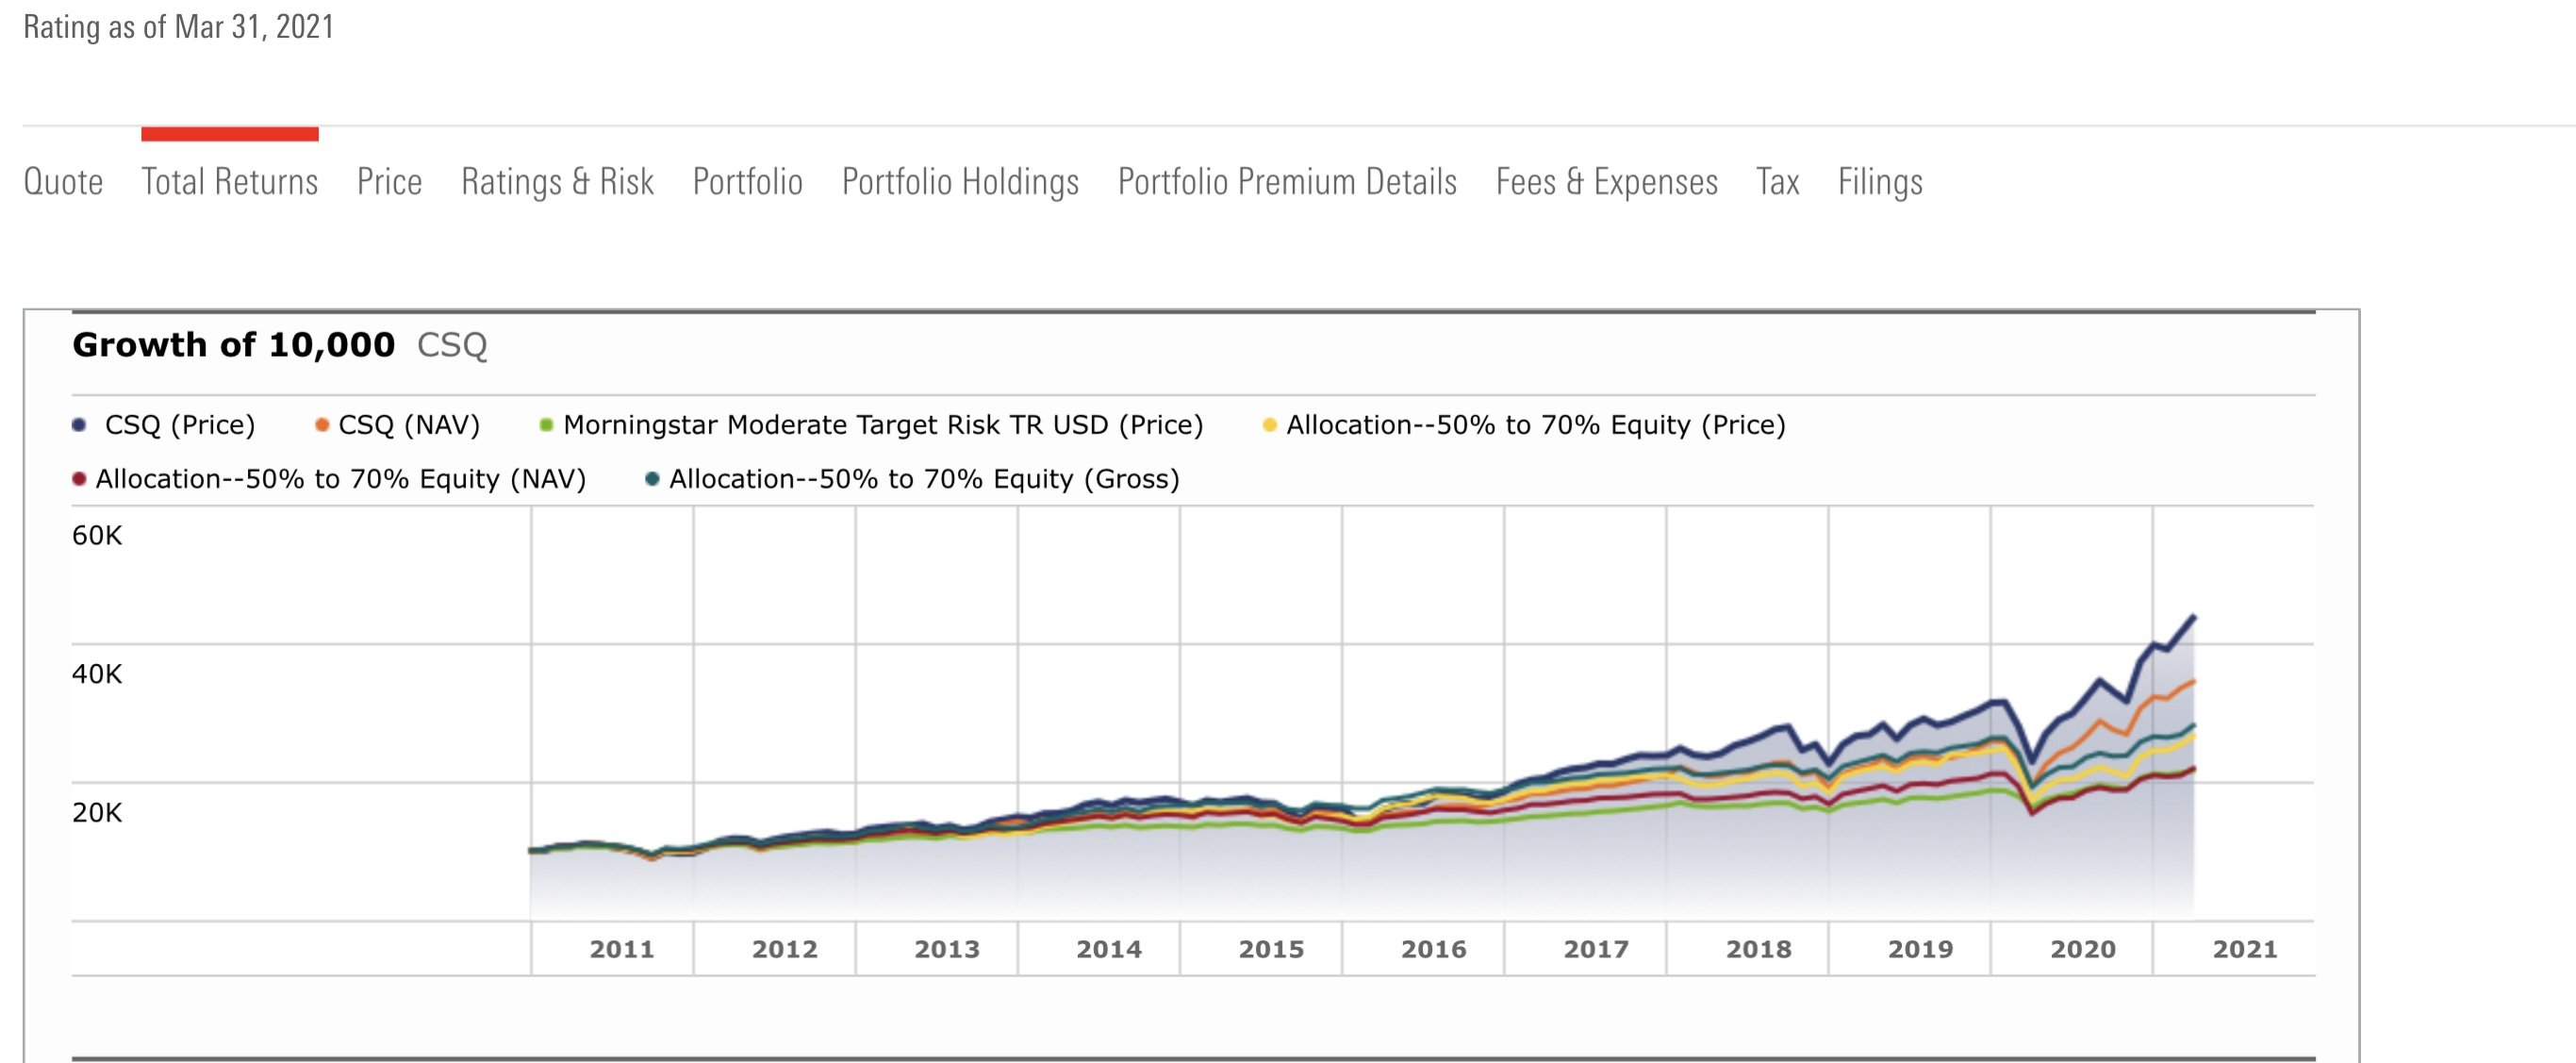Click the CSQ (NAV) orange legend dot
This screenshot has width=2576, height=1063.
[322, 425]
